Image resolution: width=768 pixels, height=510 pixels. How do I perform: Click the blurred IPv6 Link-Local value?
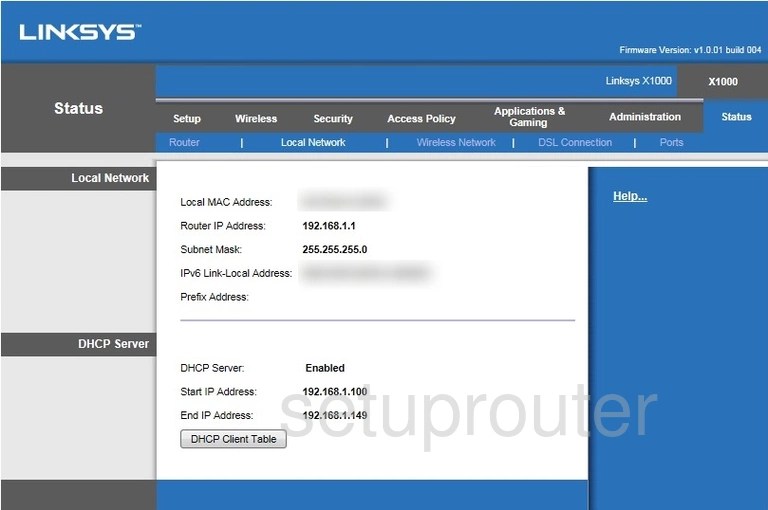pyautogui.click(x=365, y=273)
